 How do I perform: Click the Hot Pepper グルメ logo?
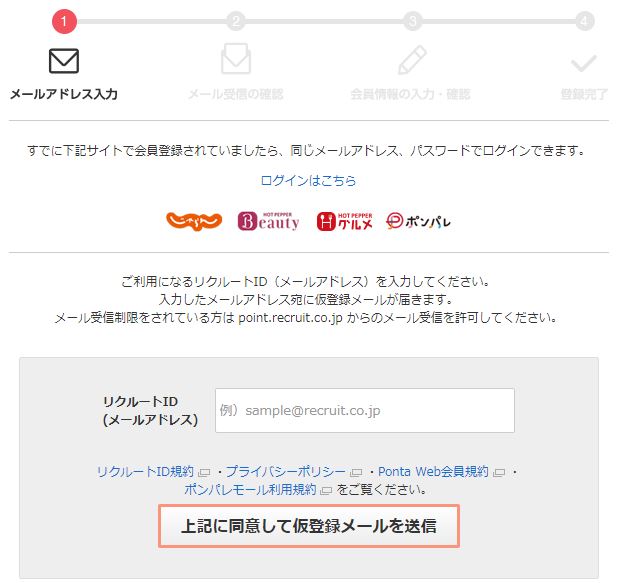pyautogui.click(x=345, y=221)
